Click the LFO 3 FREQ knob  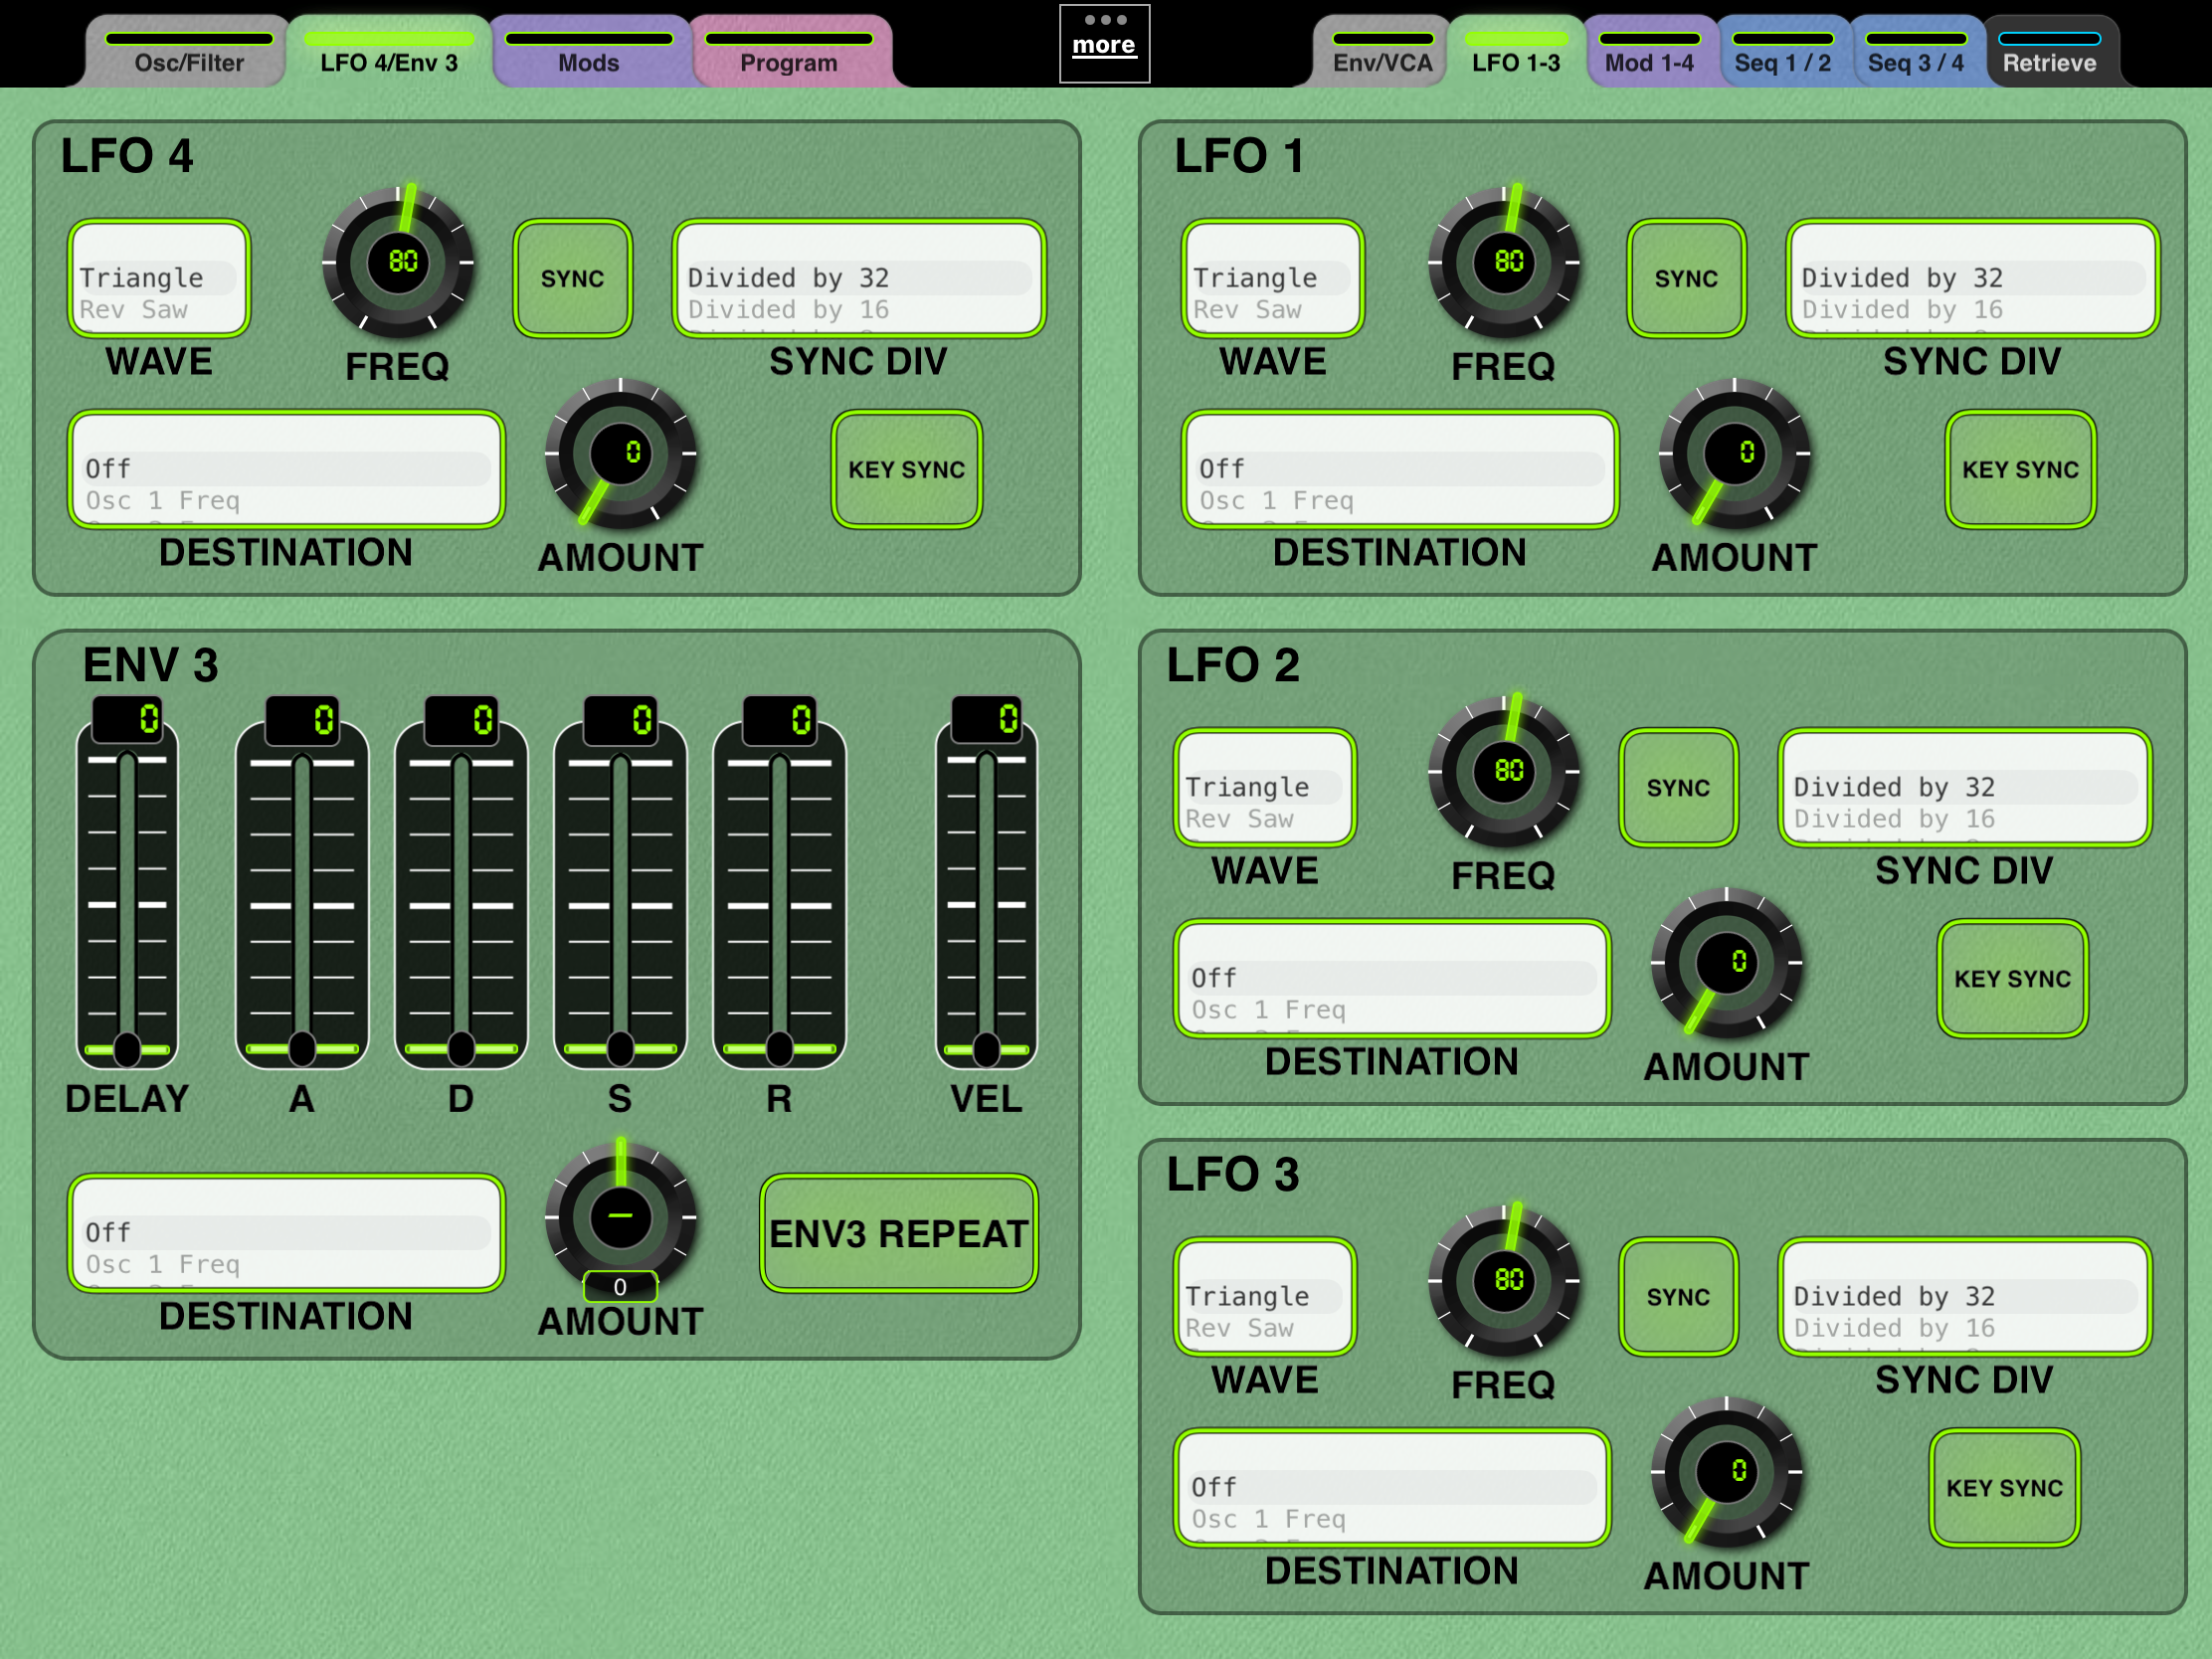pos(1504,1280)
